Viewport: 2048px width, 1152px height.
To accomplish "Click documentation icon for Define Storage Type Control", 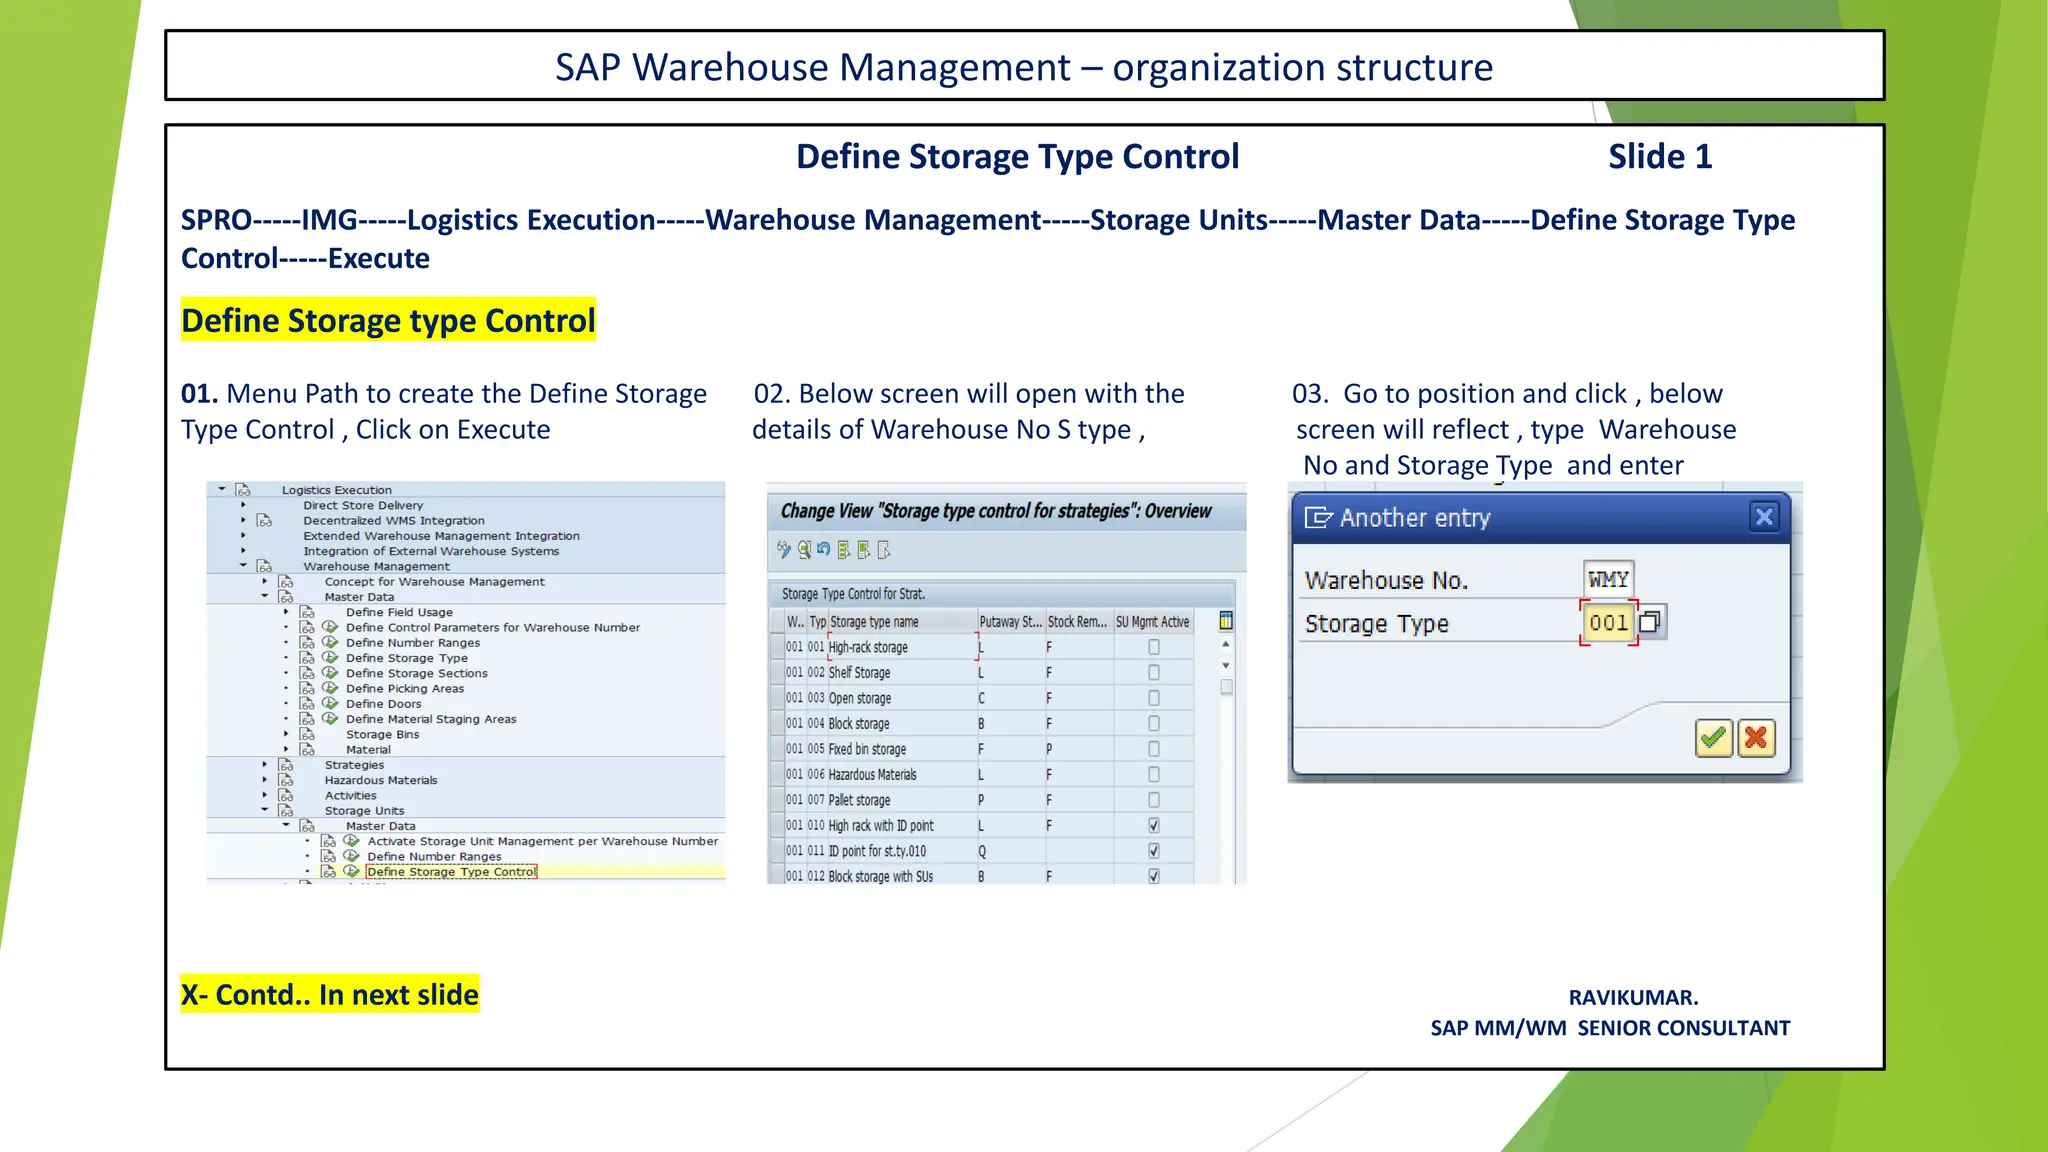I will point(328,872).
